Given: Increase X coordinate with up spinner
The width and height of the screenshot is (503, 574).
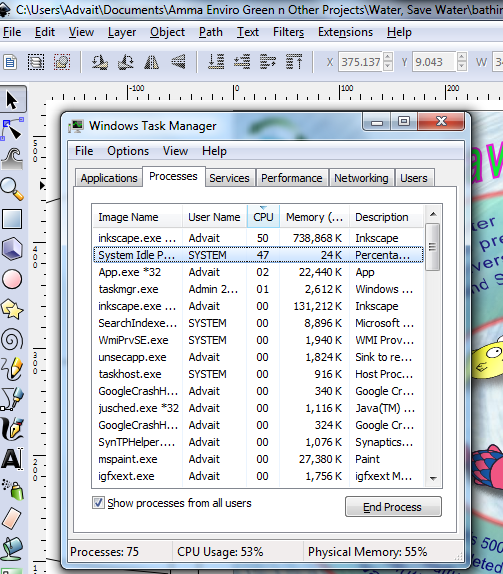Looking at the screenshot, I should 388,57.
